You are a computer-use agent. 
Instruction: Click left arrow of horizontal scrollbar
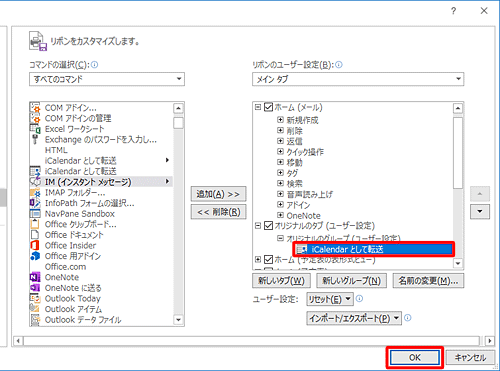(x=18, y=341)
